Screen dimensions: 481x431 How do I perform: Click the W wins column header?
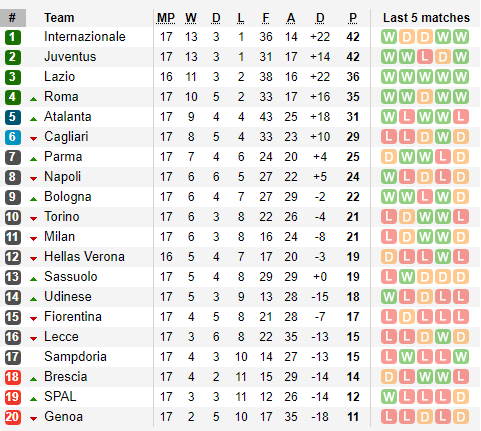pyautogui.click(x=191, y=18)
